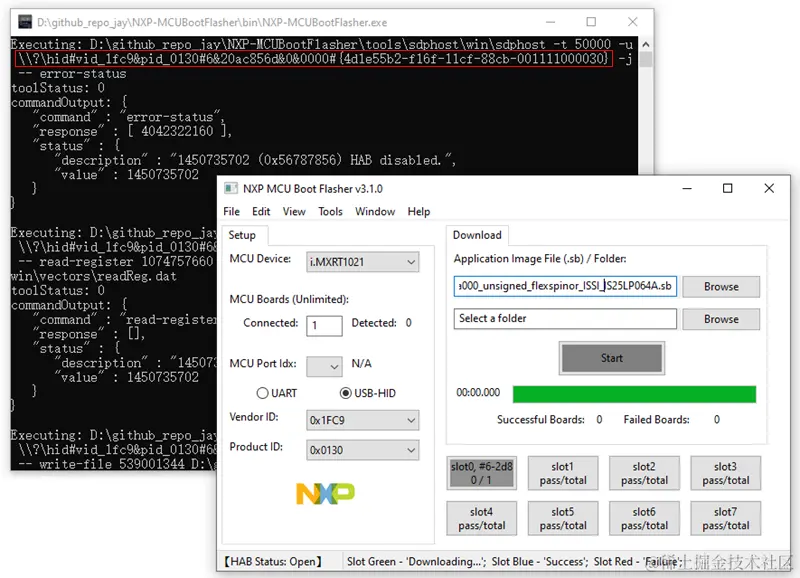Open the Help menu
The image size is (800, 578).
point(419,211)
